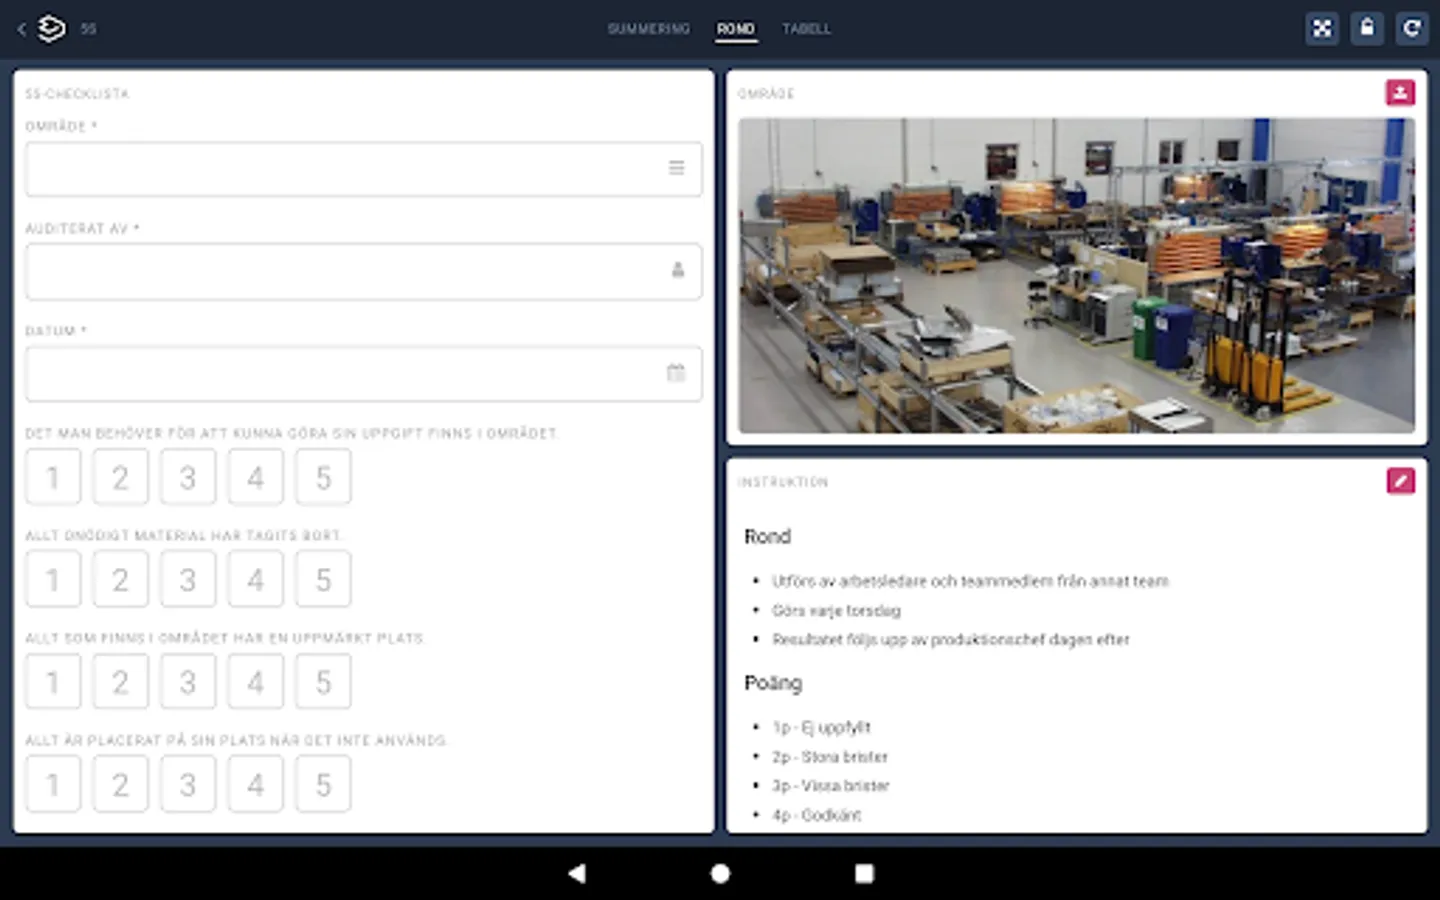Select text 'Görs varje torsdag'
Screen dimensions: 1440x900
pos(836,610)
